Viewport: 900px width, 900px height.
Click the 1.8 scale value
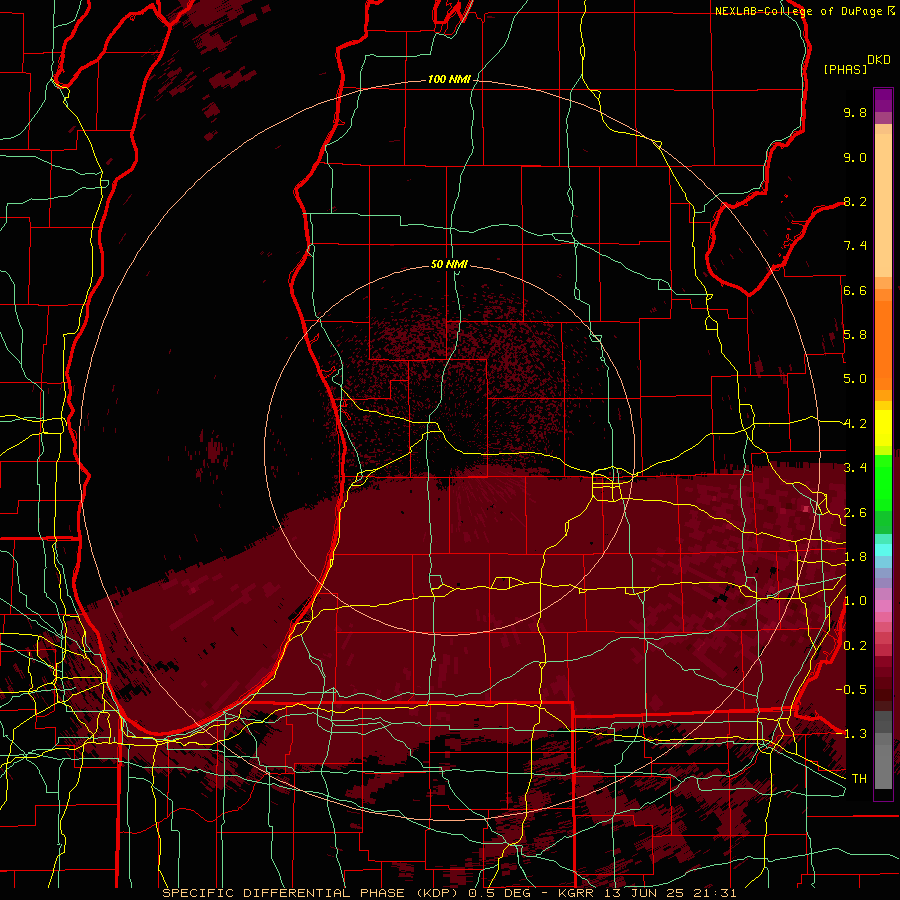pos(855,557)
